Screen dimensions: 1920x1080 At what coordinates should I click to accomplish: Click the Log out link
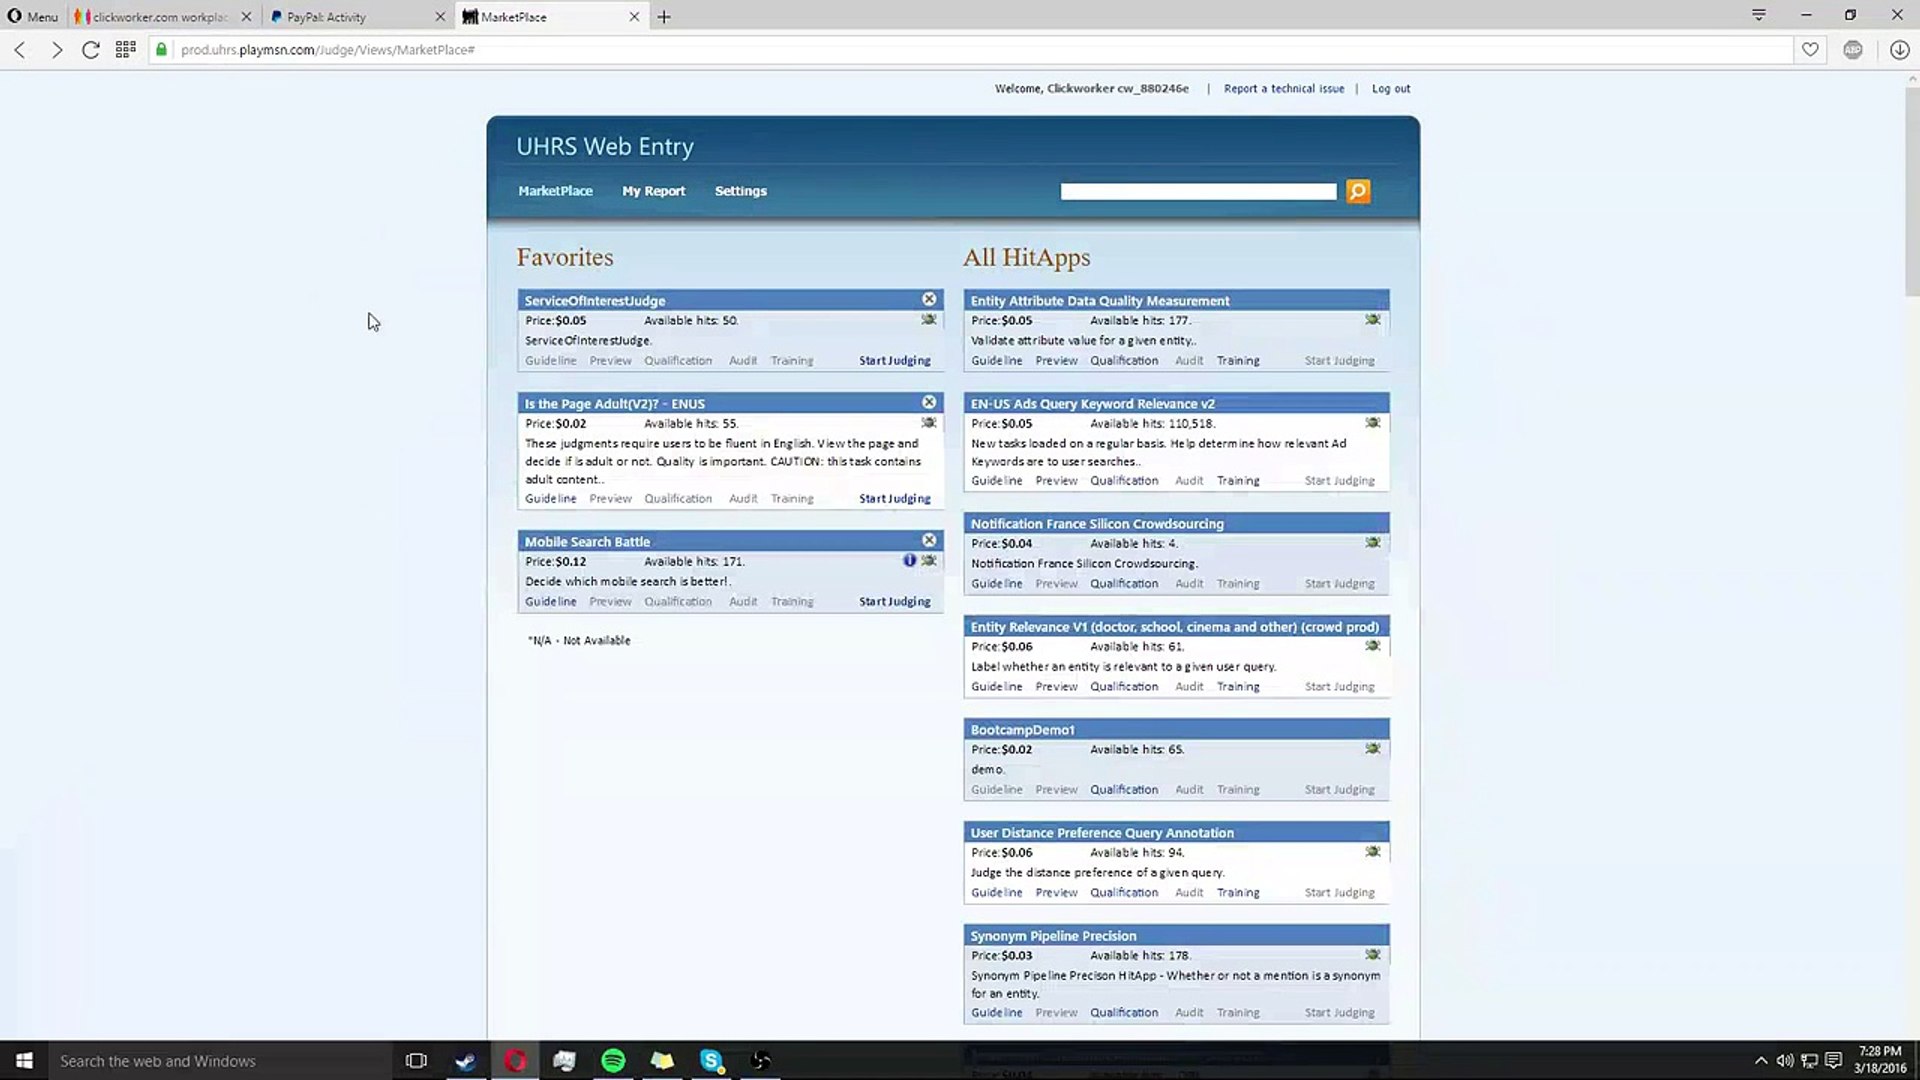point(1390,88)
